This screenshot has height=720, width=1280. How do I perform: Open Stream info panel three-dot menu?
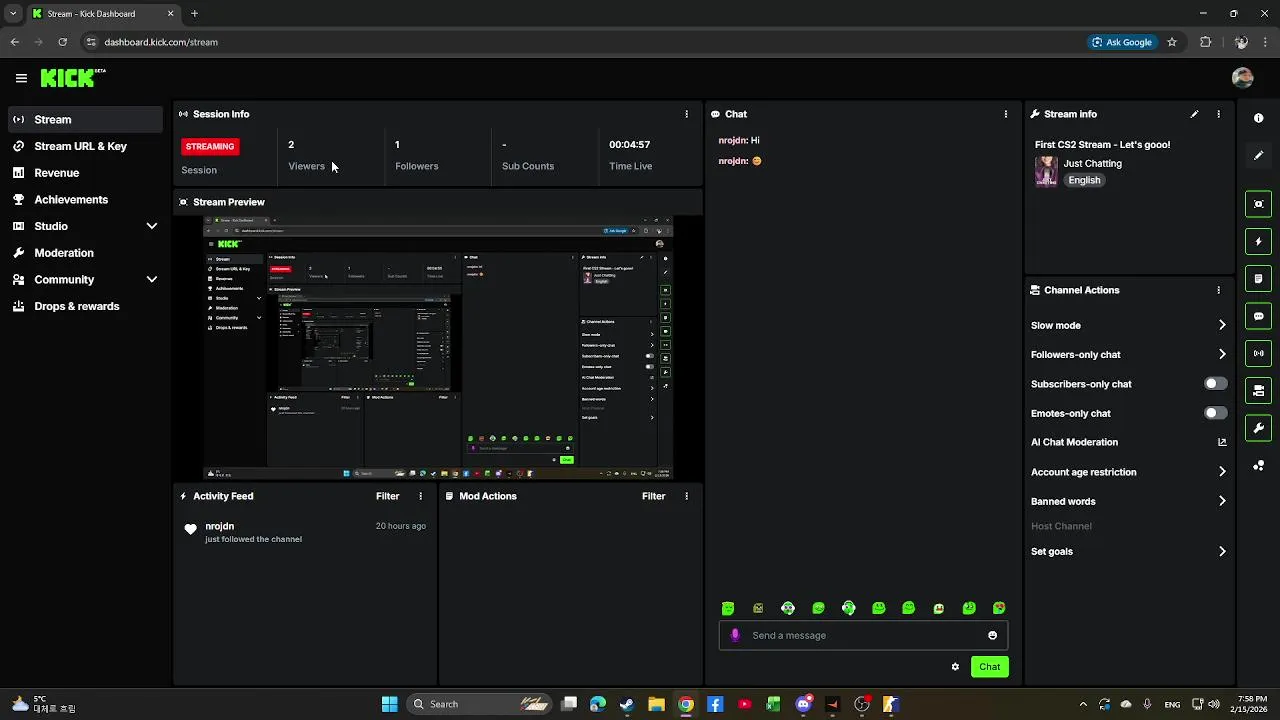1218,114
